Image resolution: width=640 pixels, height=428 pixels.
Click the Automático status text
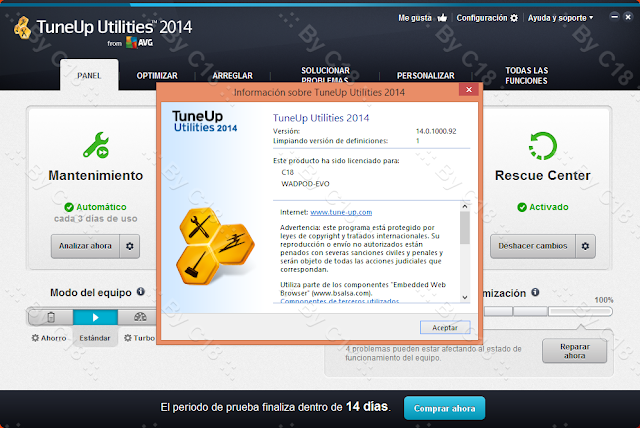(101, 207)
